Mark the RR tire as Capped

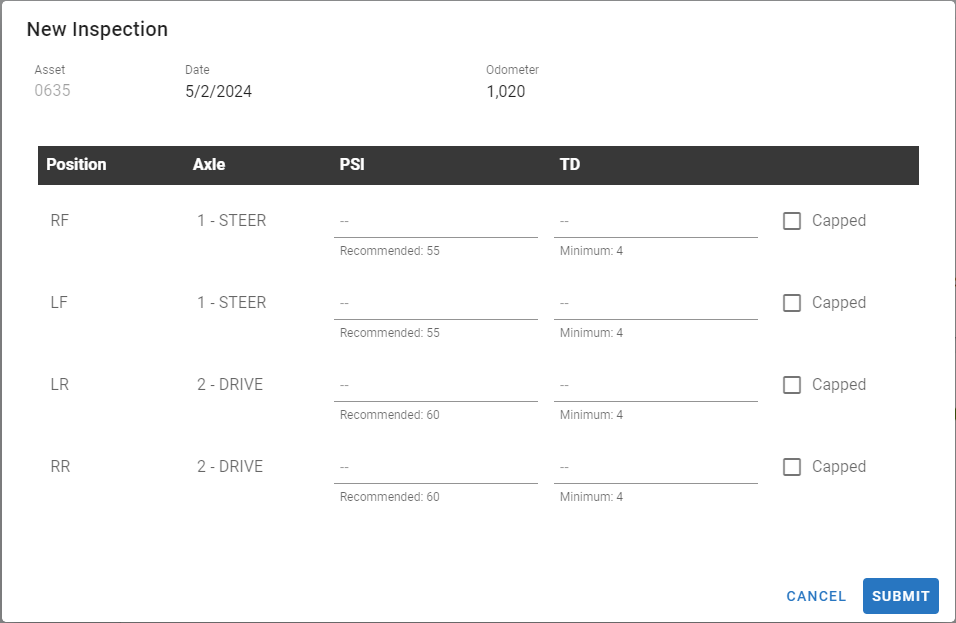792,467
